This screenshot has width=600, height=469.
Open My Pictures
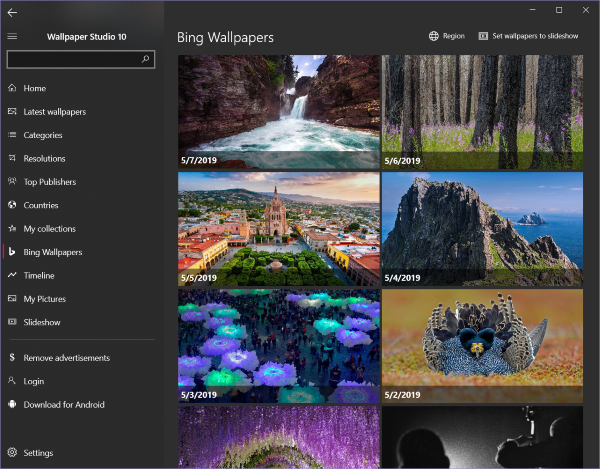[x=45, y=299]
